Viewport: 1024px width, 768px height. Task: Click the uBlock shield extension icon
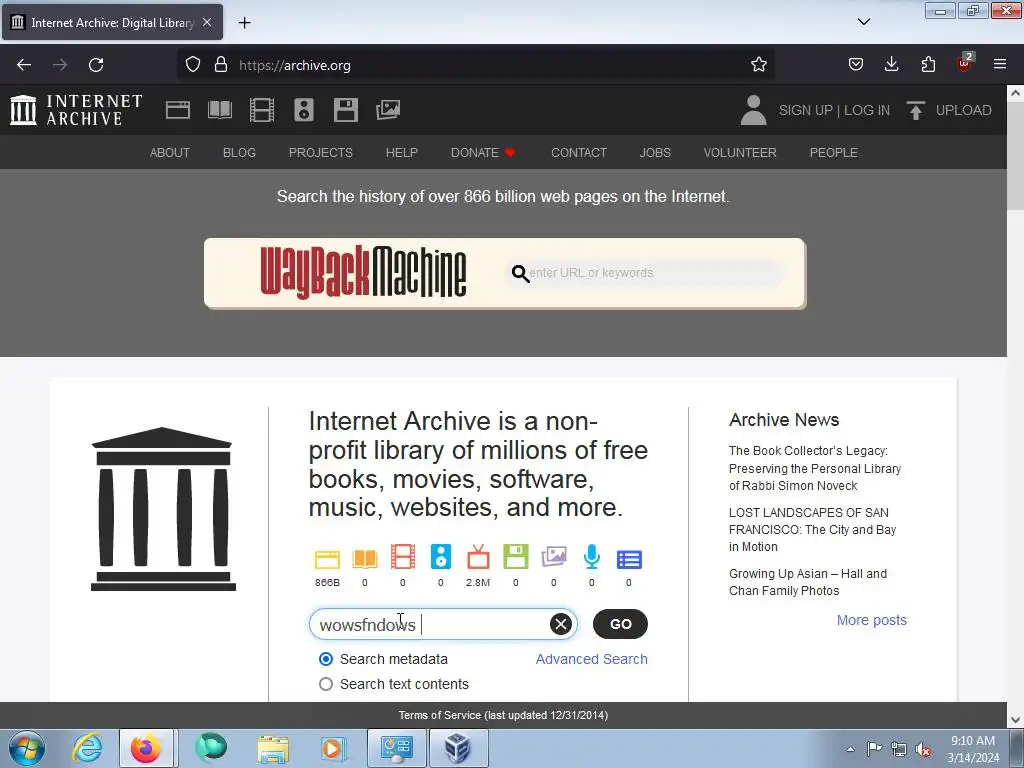tap(965, 63)
